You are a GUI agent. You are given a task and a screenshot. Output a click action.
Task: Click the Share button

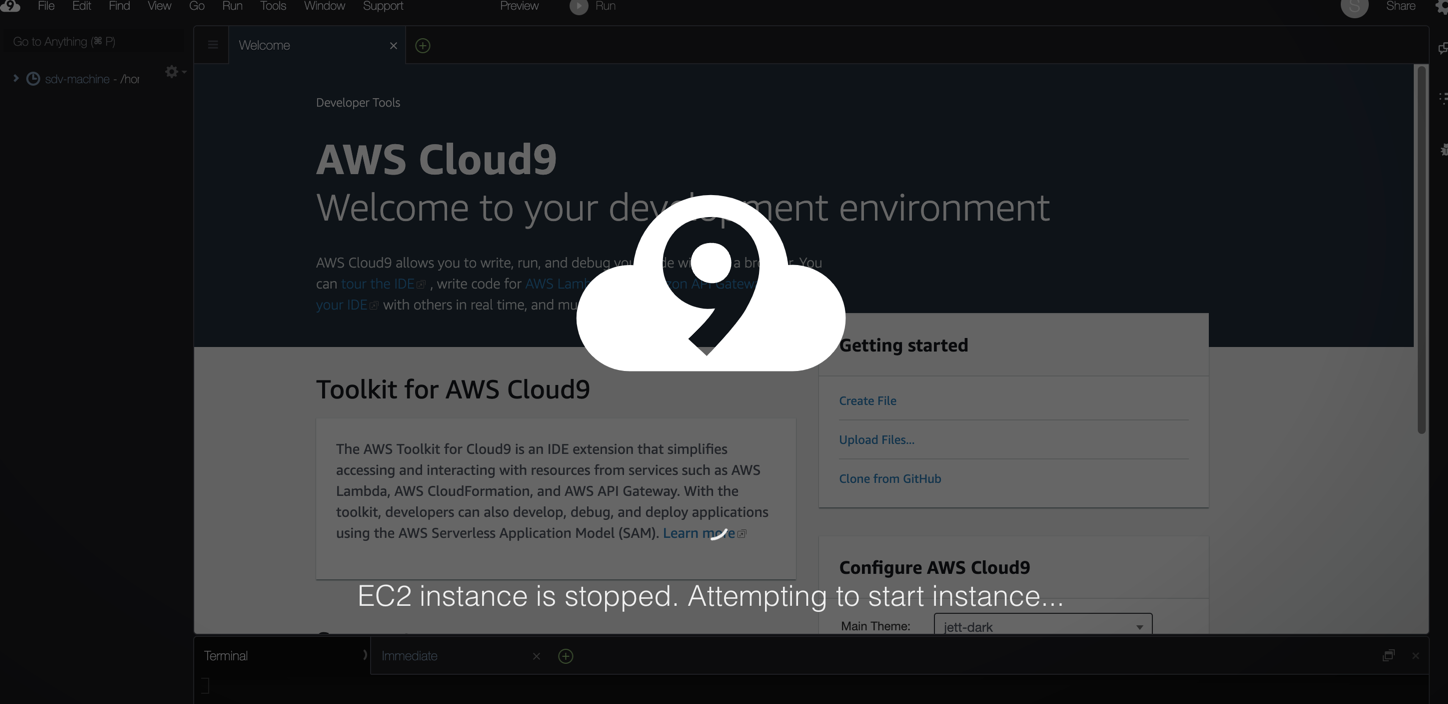(1400, 6)
